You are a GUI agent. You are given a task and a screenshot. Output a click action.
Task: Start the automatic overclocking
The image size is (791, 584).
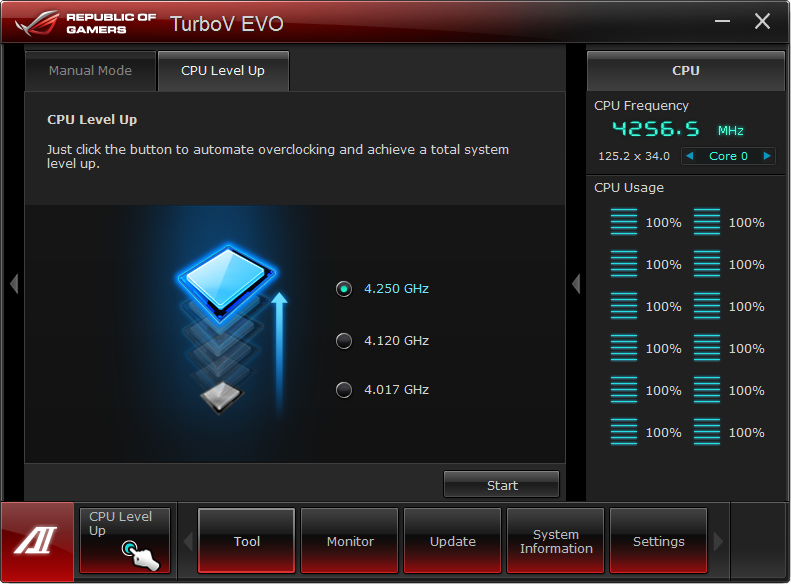pyautogui.click(x=501, y=485)
